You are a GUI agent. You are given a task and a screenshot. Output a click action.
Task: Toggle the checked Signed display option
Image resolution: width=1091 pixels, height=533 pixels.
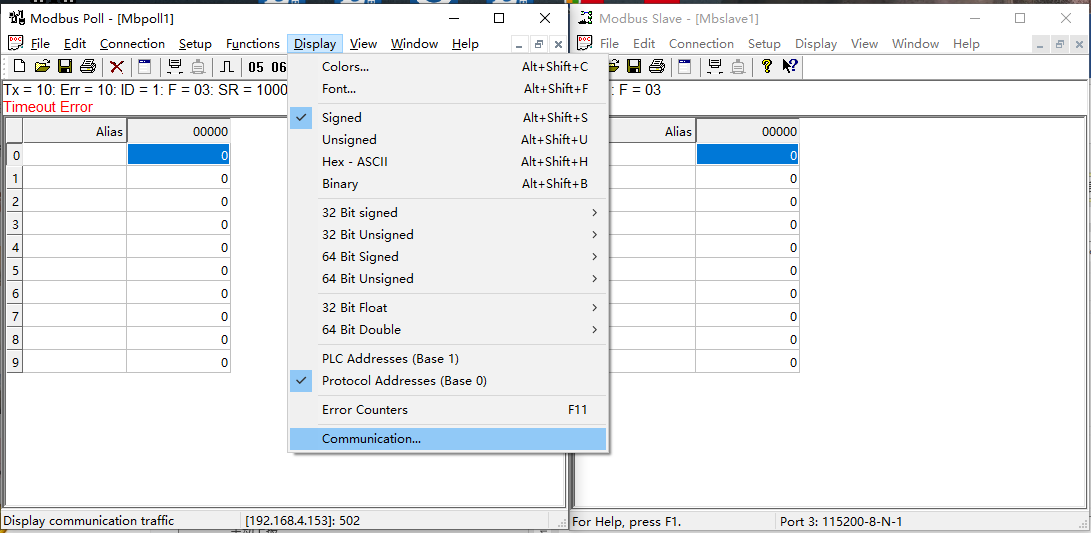pos(342,118)
